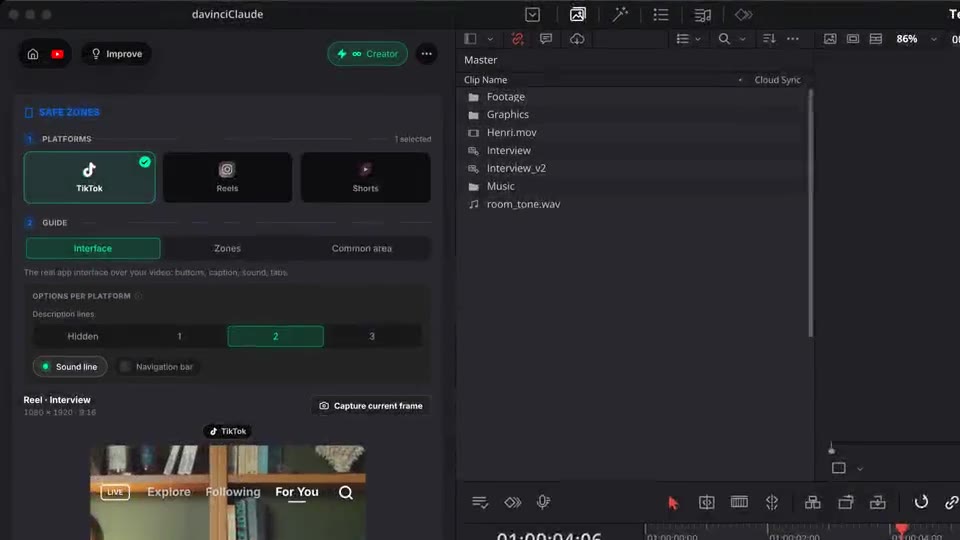Open the viewer zoom 86% dropdown

tap(916, 39)
